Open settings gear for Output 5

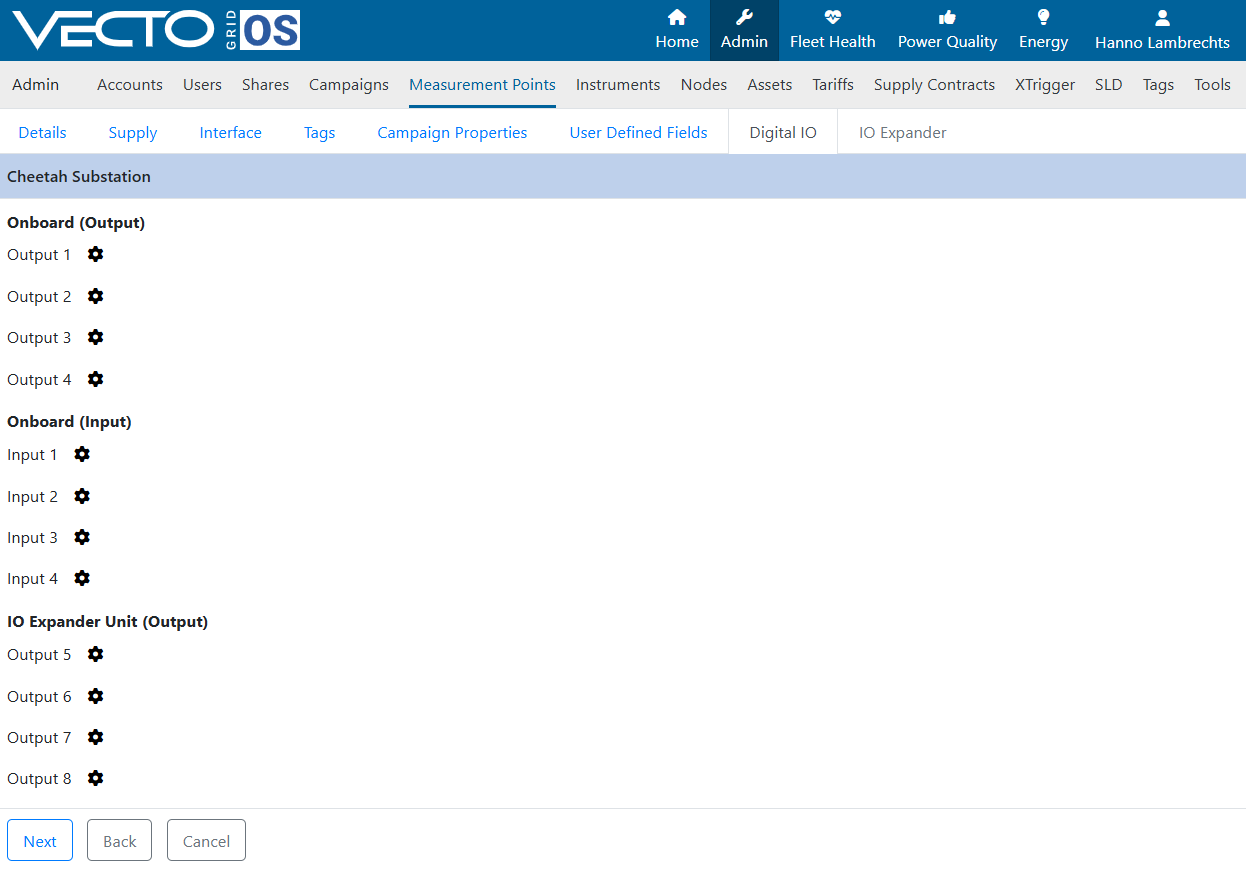click(95, 654)
